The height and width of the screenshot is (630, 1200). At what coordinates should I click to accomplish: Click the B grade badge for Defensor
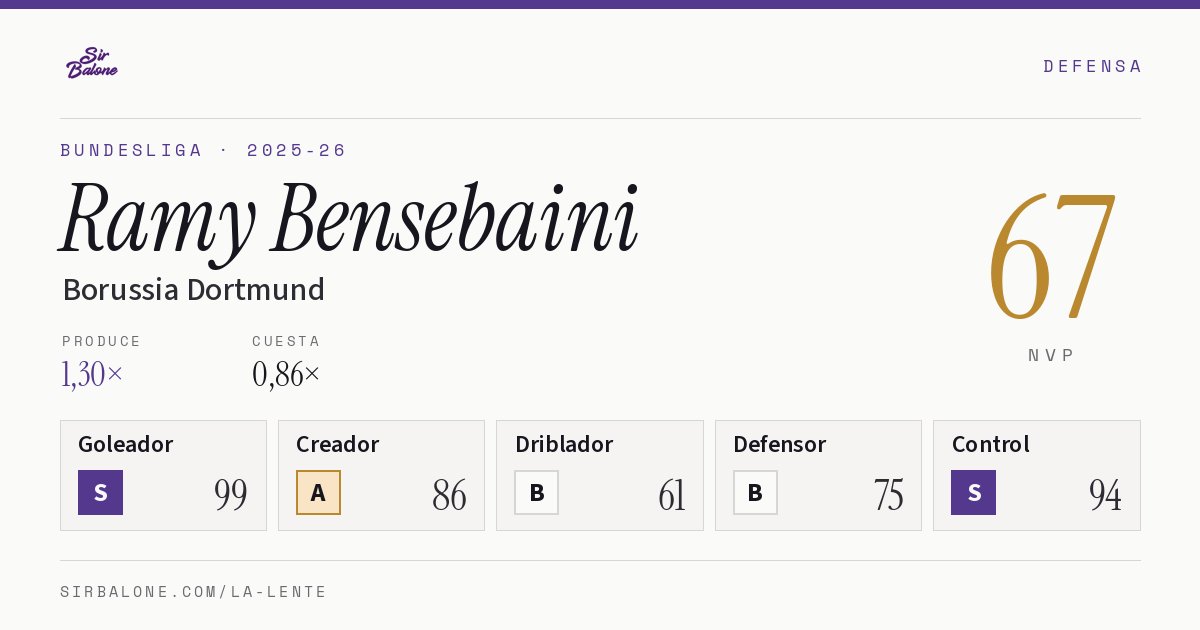755,492
